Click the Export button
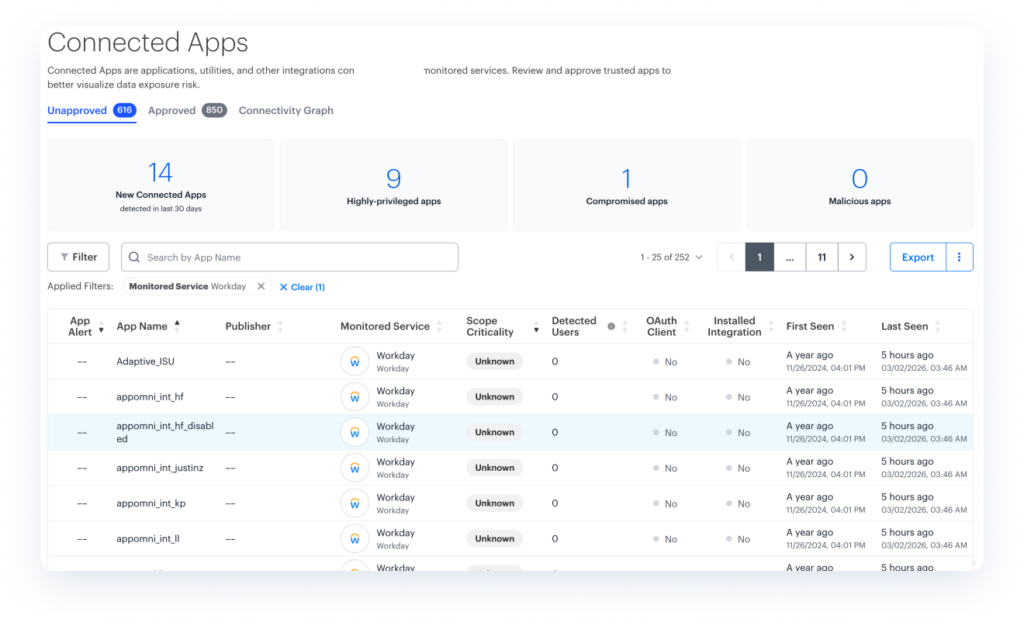 (917, 257)
